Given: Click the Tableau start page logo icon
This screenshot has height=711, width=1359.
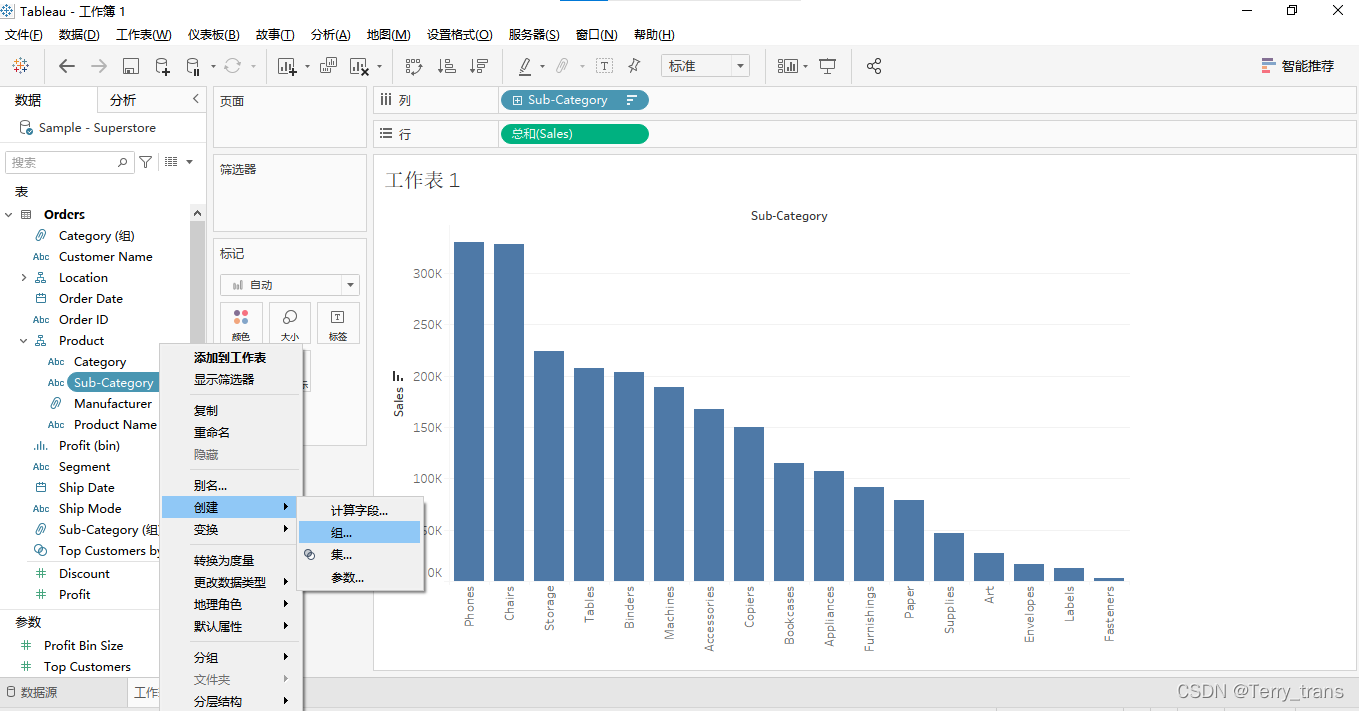Looking at the screenshot, I should point(20,66).
